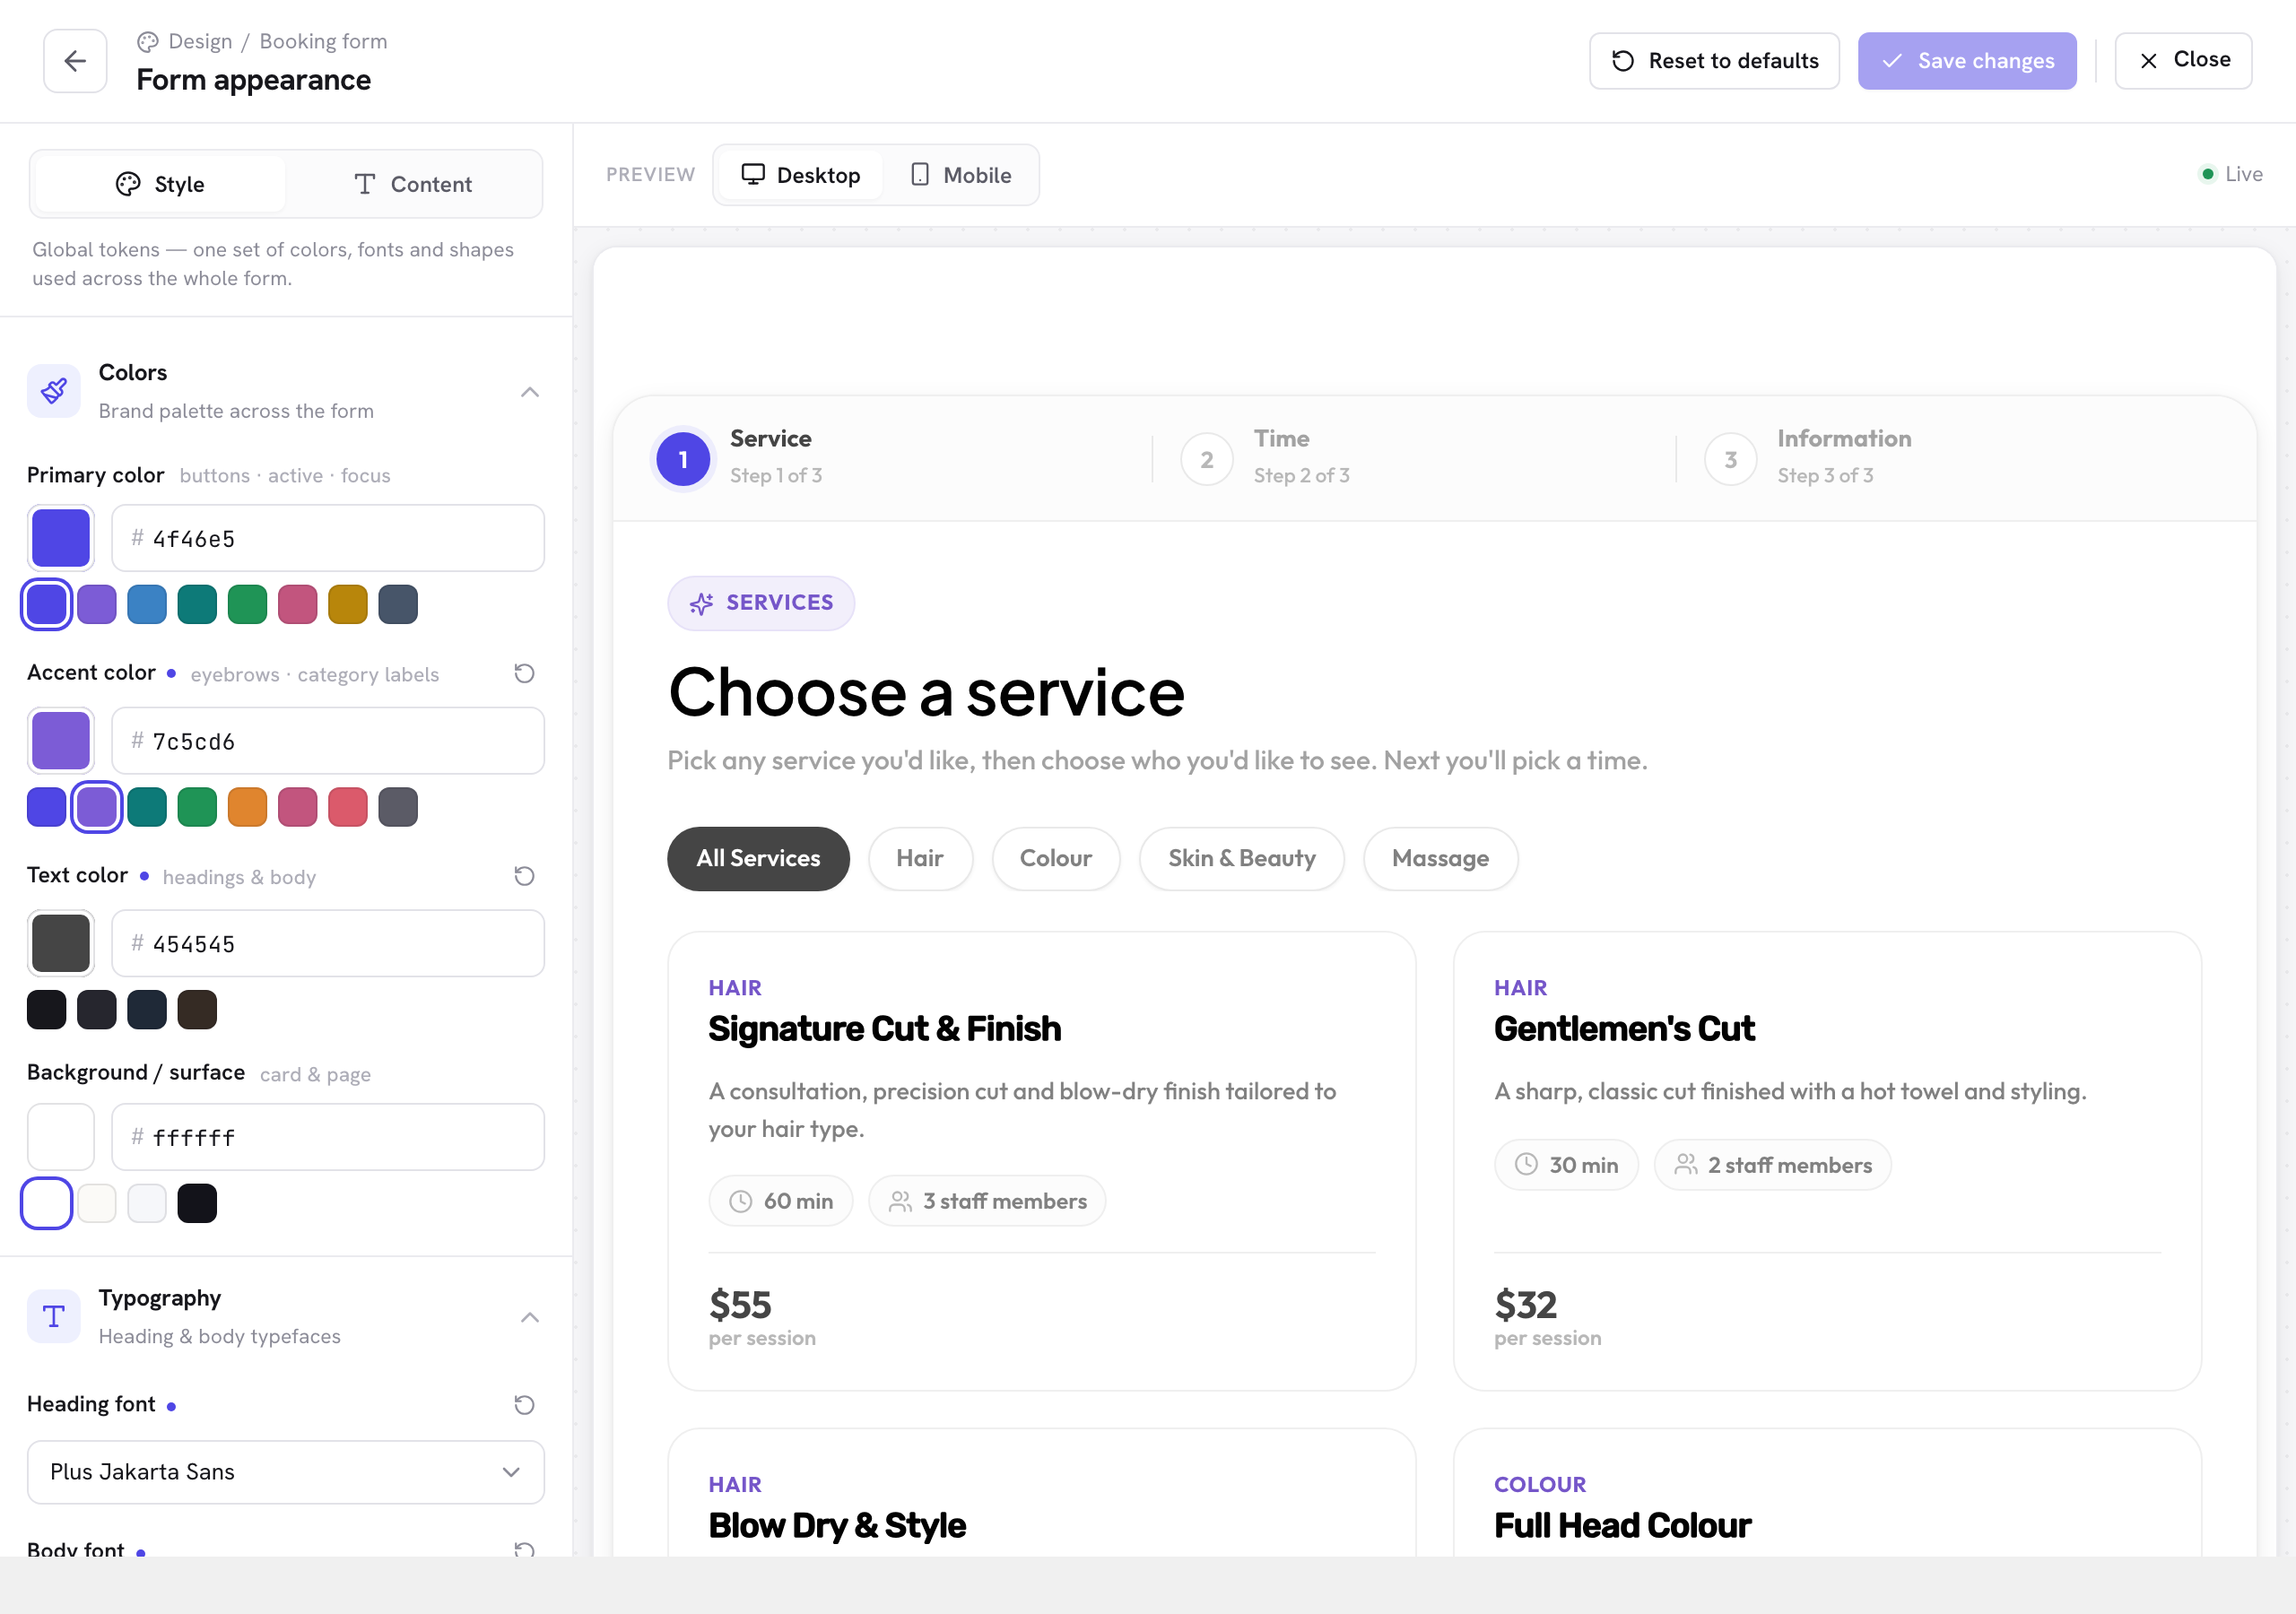
Task: Click the palette icon beside Design breadcrumb
Action: [148, 42]
